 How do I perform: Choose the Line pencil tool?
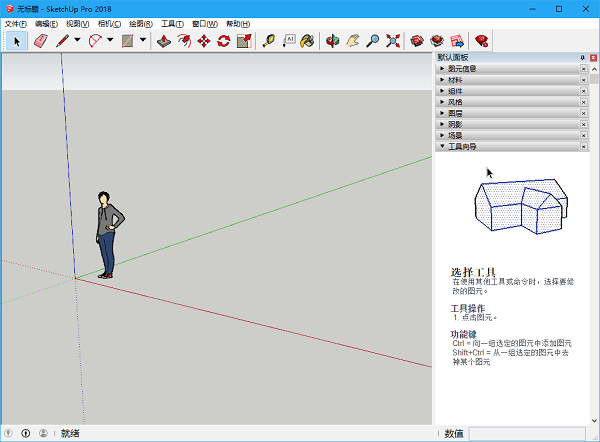[x=62, y=41]
